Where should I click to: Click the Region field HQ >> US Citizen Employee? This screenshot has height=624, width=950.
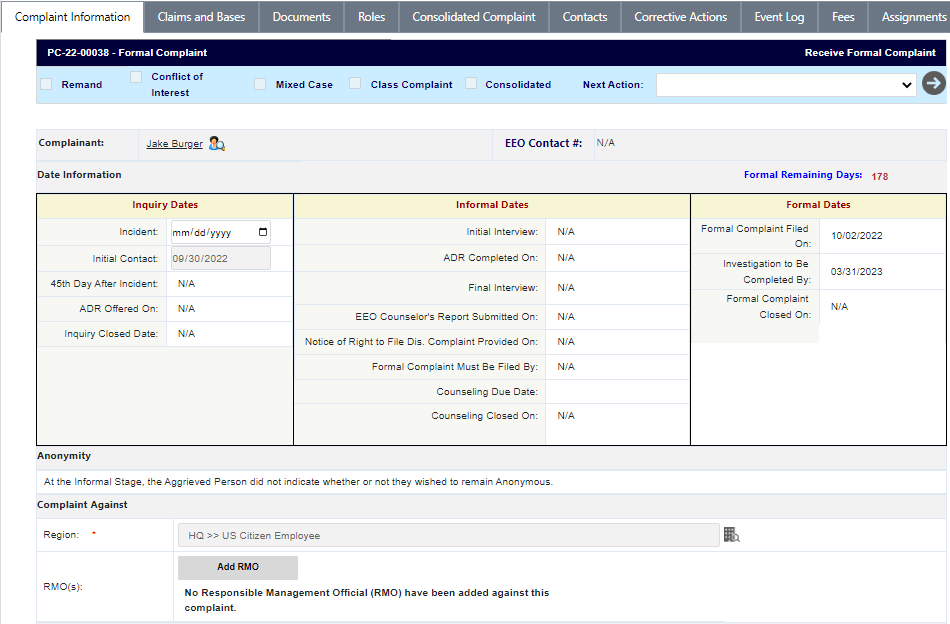pyautogui.click(x=448, y=536)
